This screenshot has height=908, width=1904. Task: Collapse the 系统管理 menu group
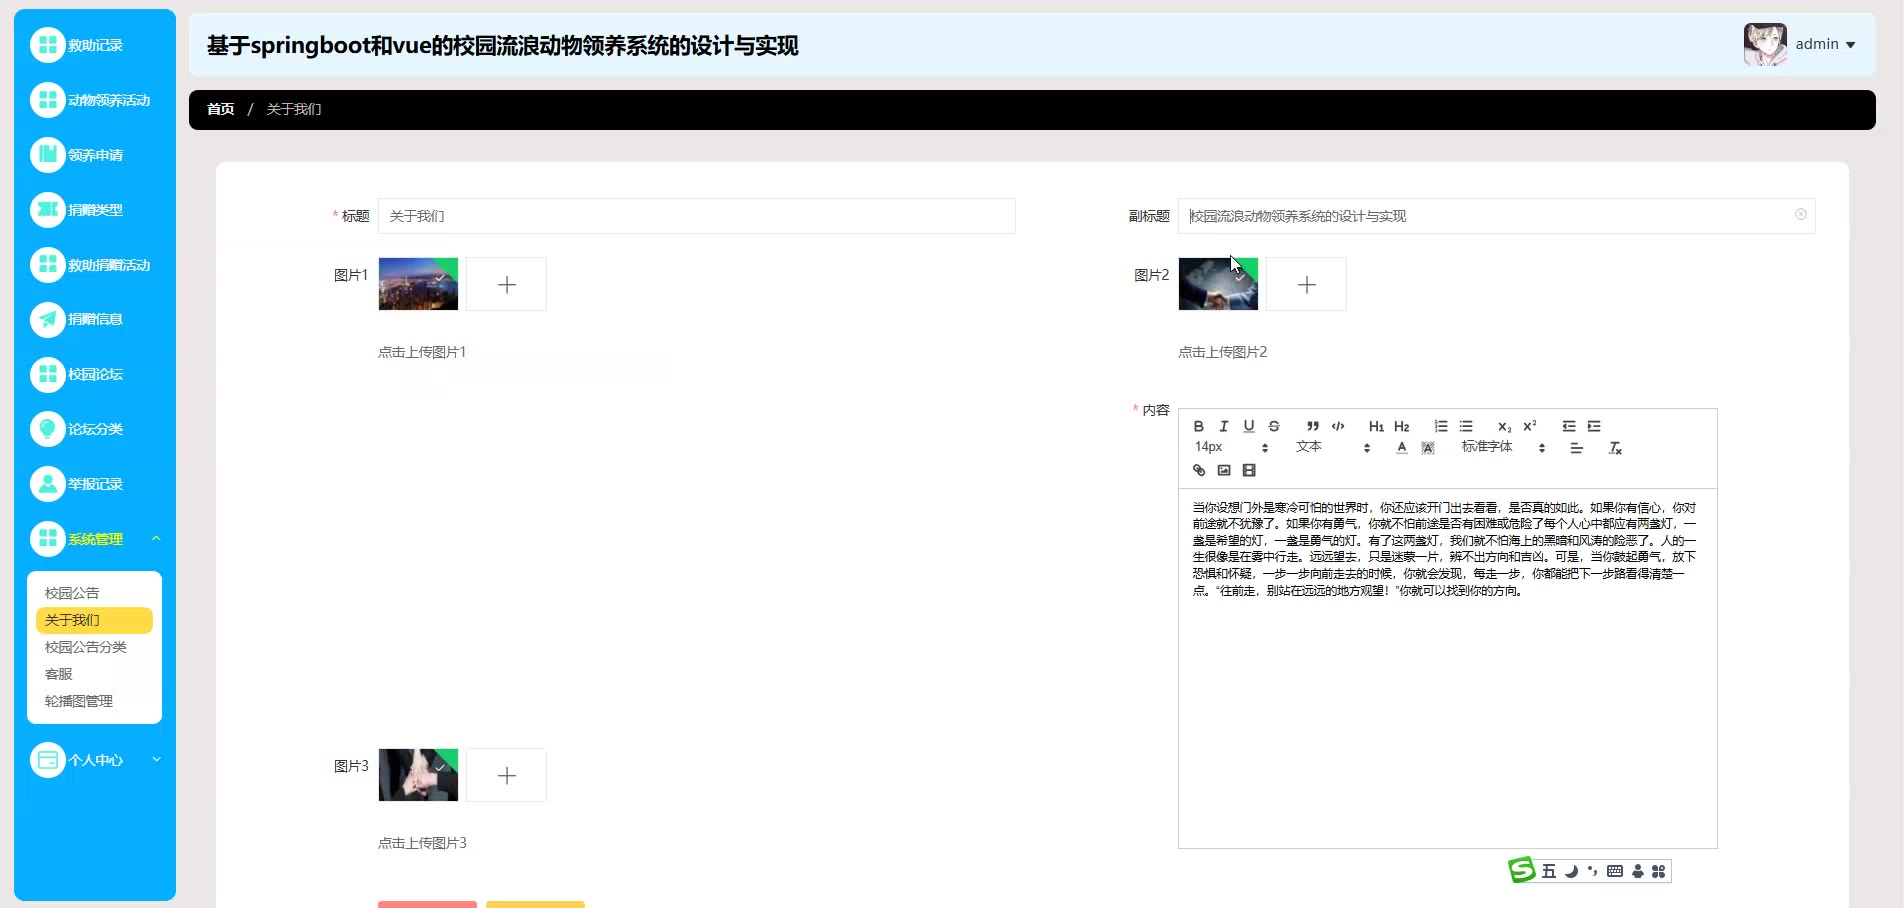click(x=95, y=539)
